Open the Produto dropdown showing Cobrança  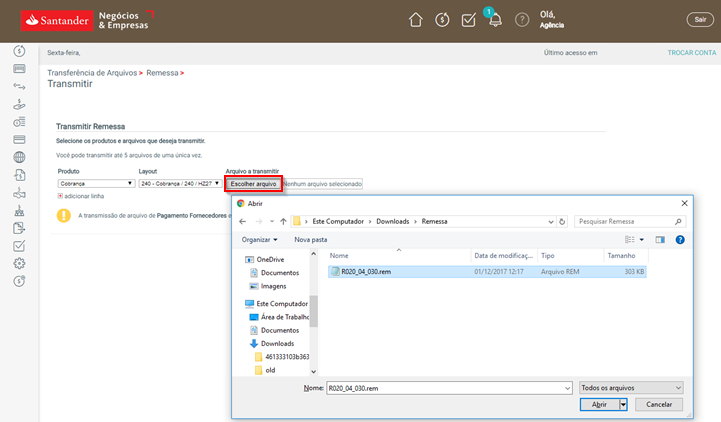[x=96, y=184]
